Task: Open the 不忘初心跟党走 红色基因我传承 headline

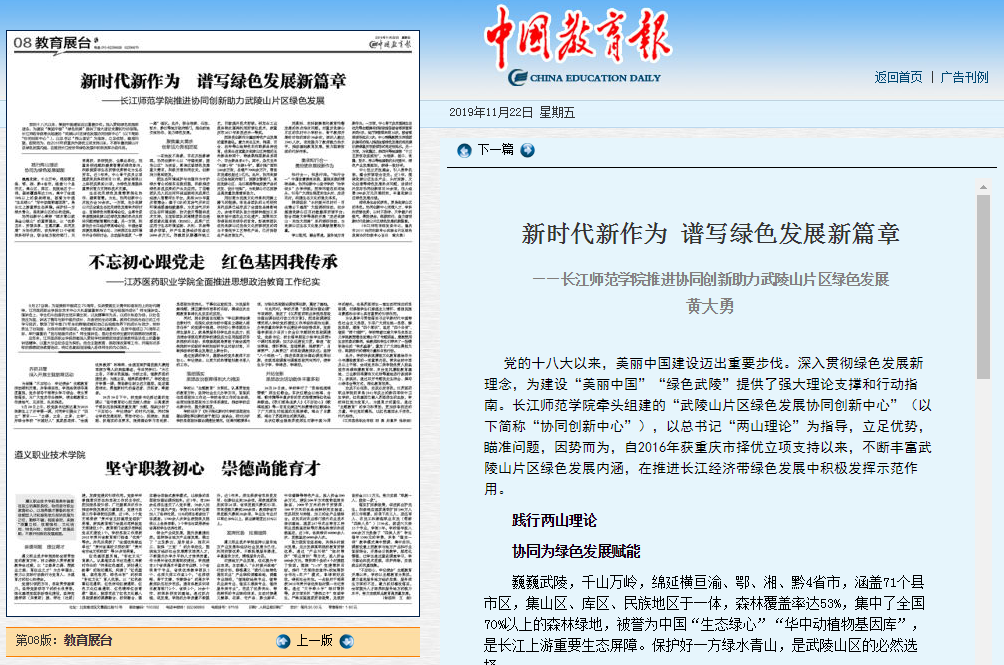Action: tap(213, 262)
